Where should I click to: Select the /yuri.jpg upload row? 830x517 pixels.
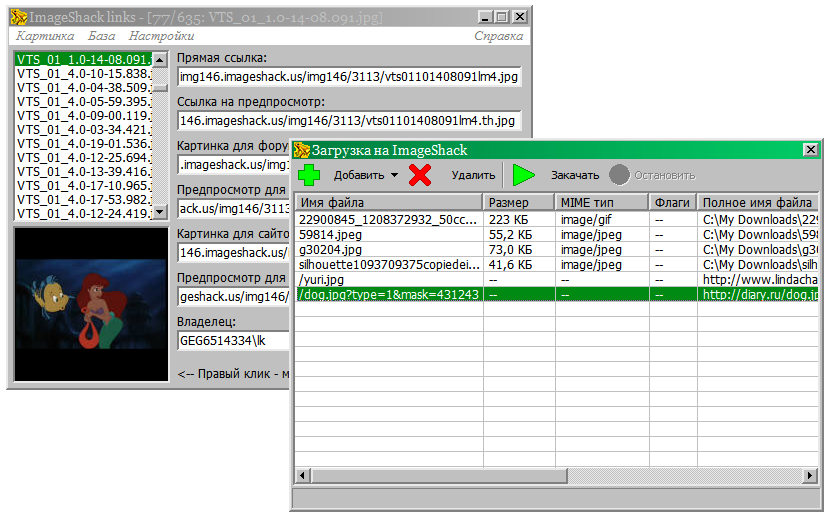[556, 279]
